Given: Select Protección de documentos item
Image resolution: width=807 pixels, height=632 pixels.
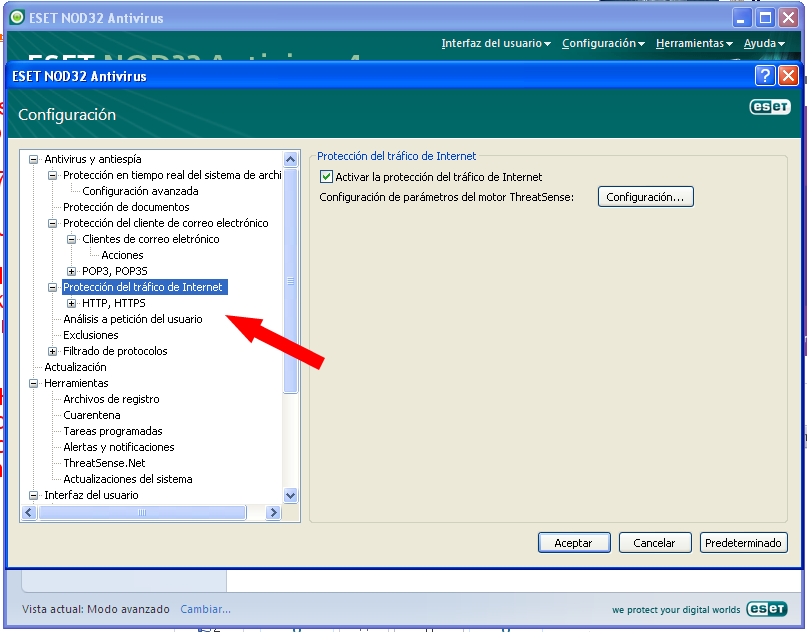Looking at the screenshot, I should [x=126, y=207].
